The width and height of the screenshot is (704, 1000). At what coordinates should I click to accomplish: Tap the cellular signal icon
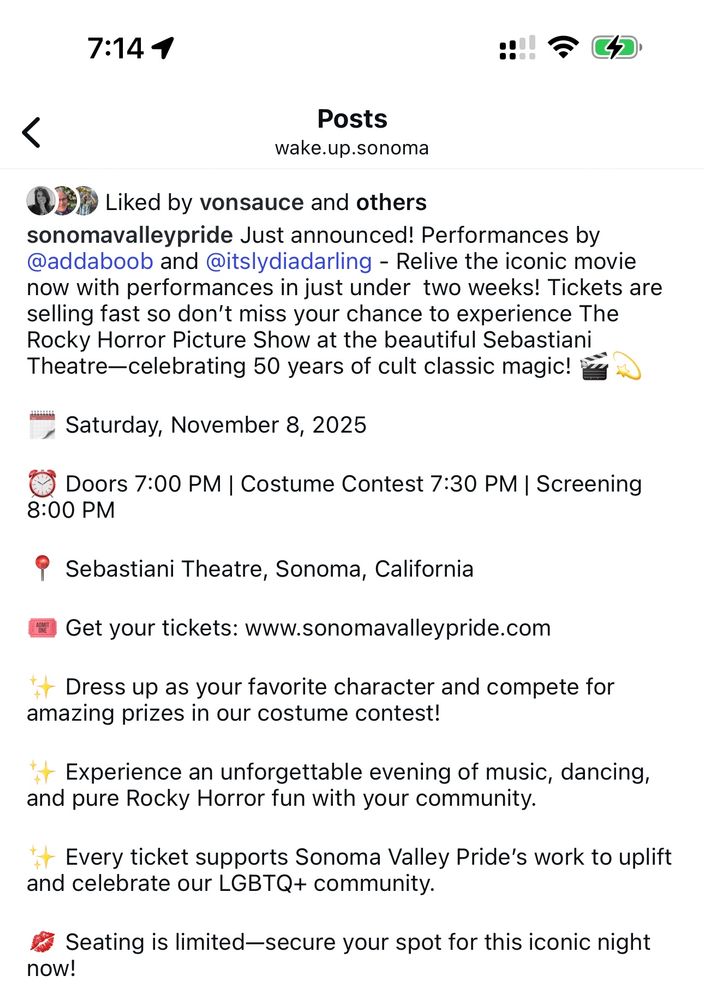pos(516,47)
